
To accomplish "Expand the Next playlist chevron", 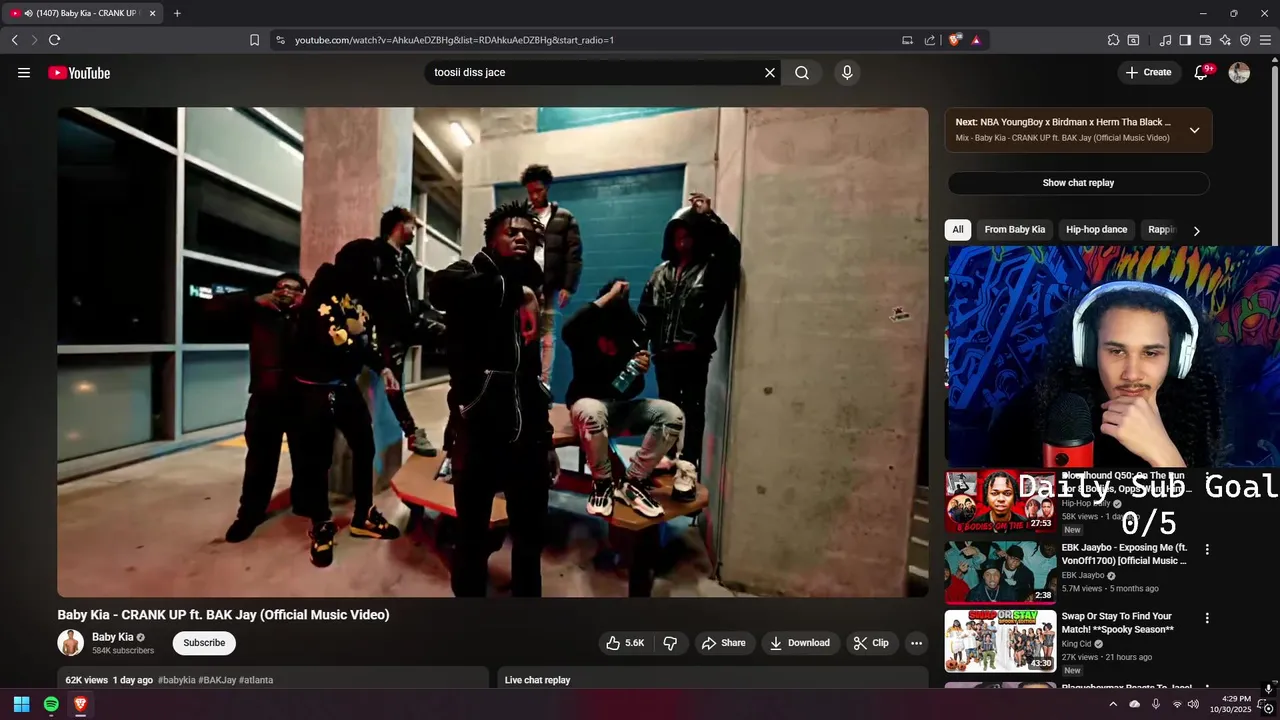I will point(1194,130).
